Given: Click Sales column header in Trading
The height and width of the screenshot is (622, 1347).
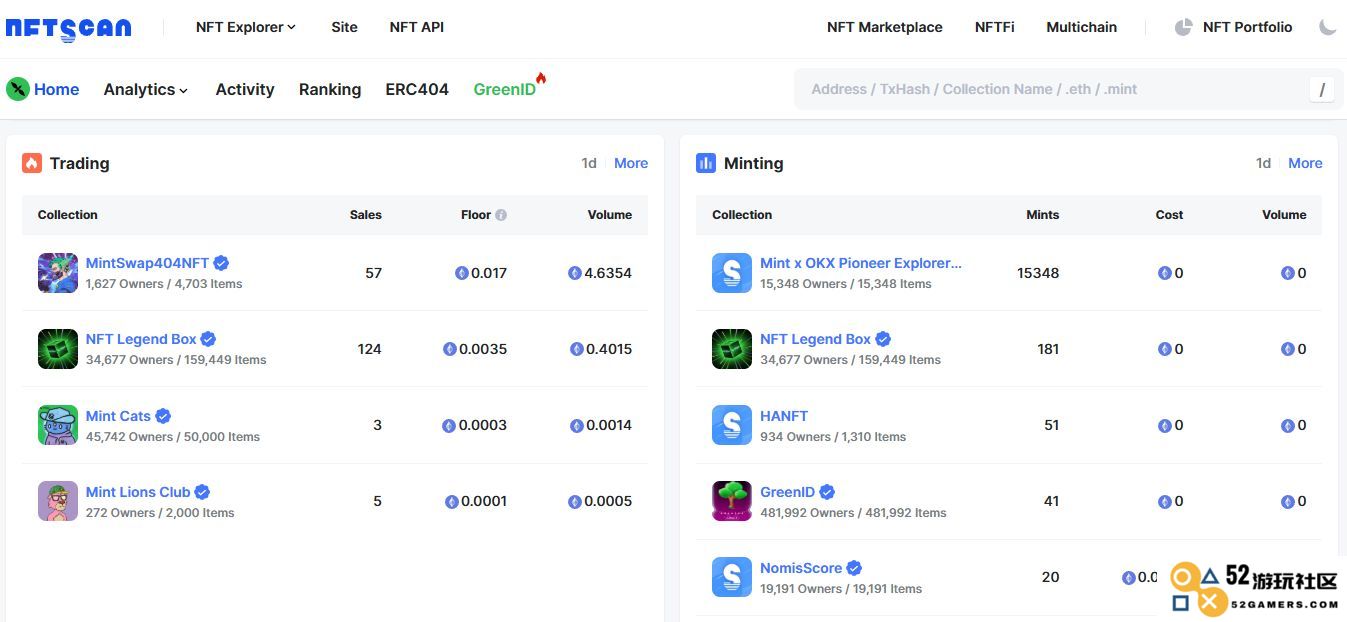Looking at the screenshot, I should point(366,215).
